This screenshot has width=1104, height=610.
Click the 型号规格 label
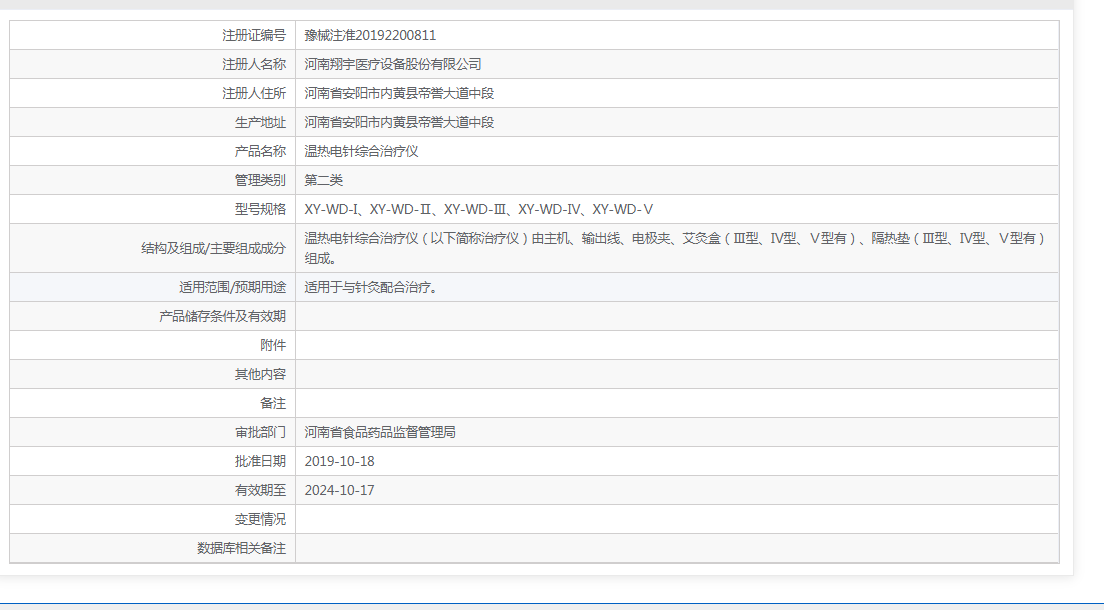coord(261,209)
